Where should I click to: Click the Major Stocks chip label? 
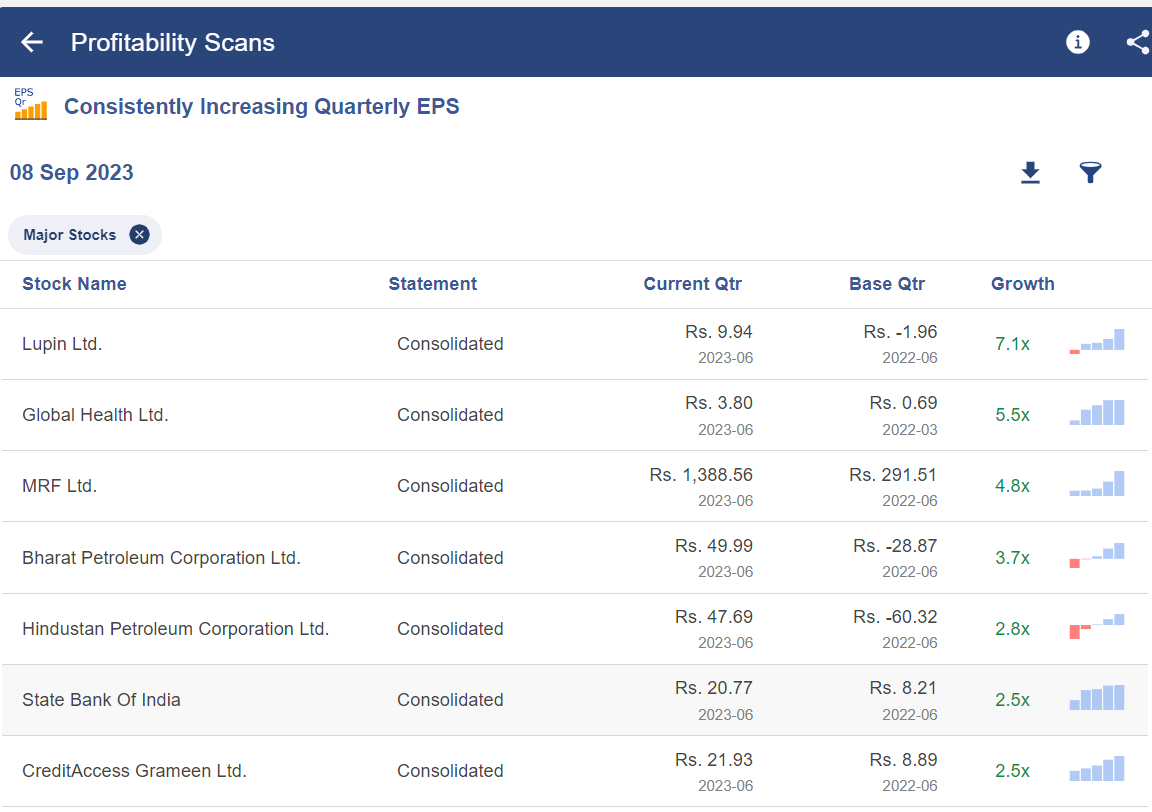click(70, 235)
